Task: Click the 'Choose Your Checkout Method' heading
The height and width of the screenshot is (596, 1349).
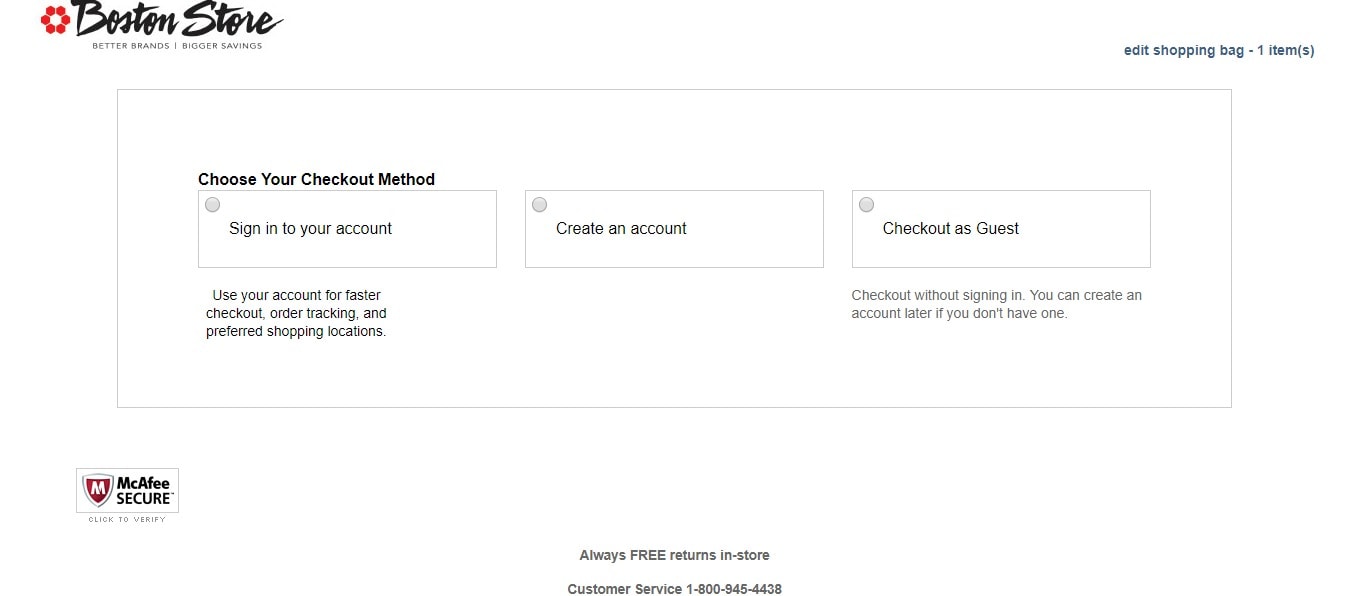Action: [316, 180]
